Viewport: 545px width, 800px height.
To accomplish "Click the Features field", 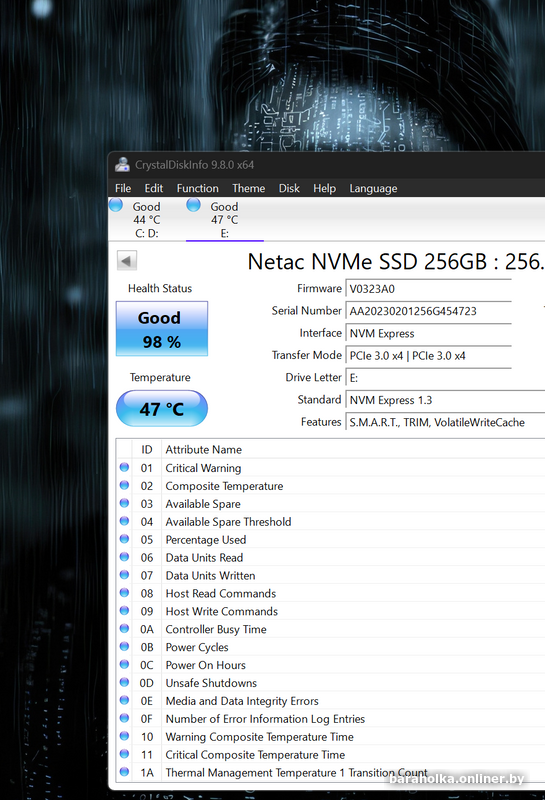I will [x=445, y=422].
